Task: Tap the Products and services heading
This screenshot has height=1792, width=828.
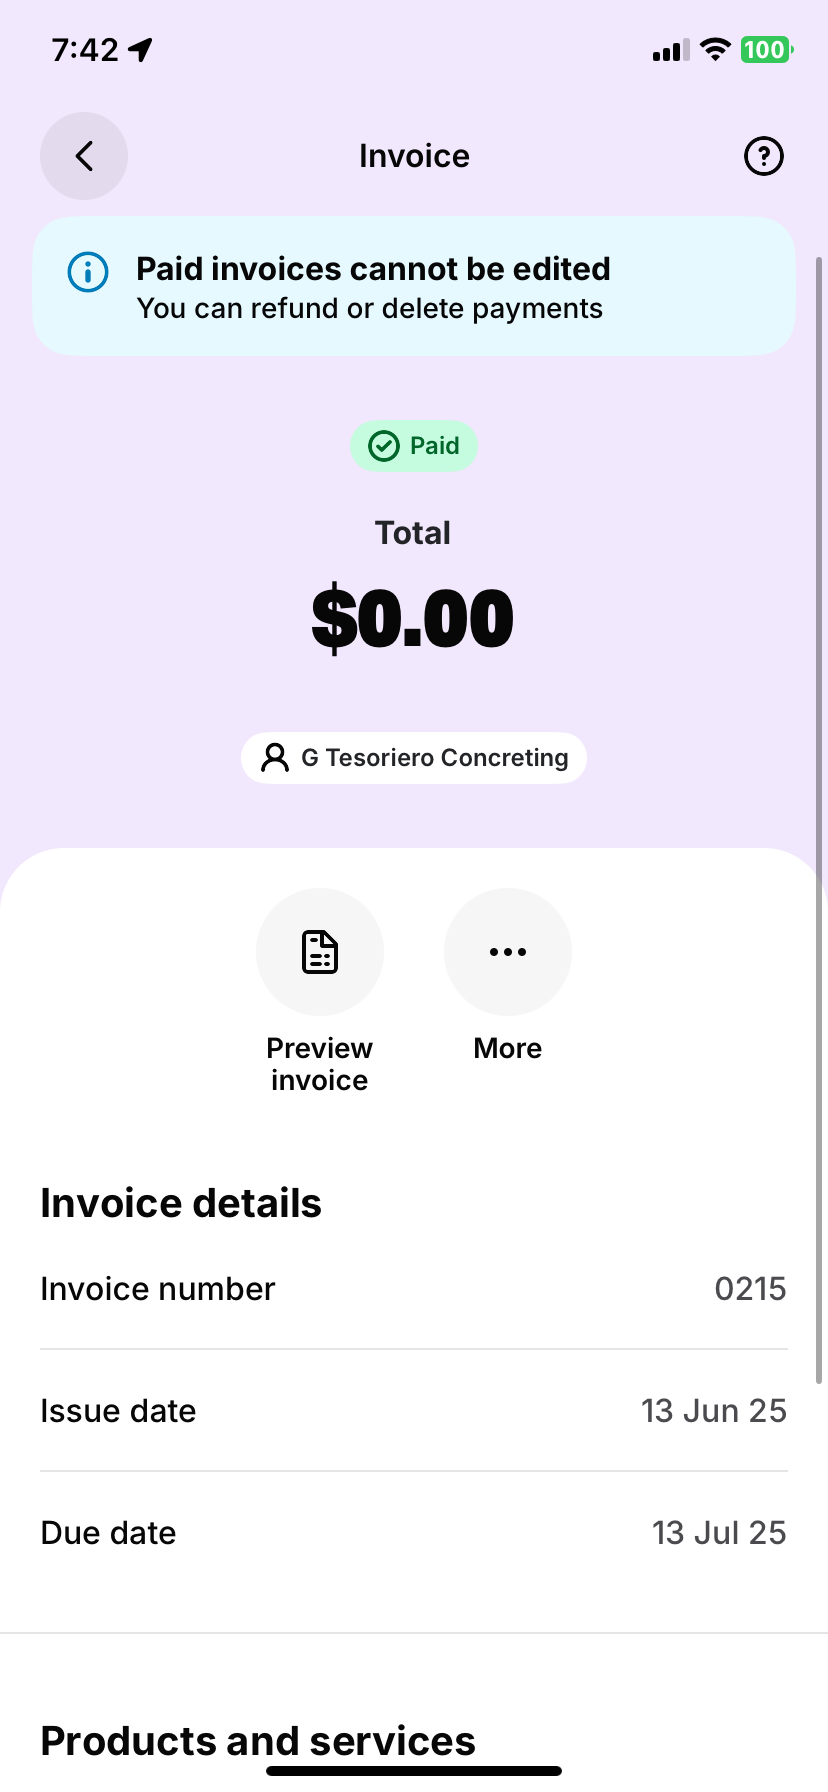Action: click(x=258, y=1741)
